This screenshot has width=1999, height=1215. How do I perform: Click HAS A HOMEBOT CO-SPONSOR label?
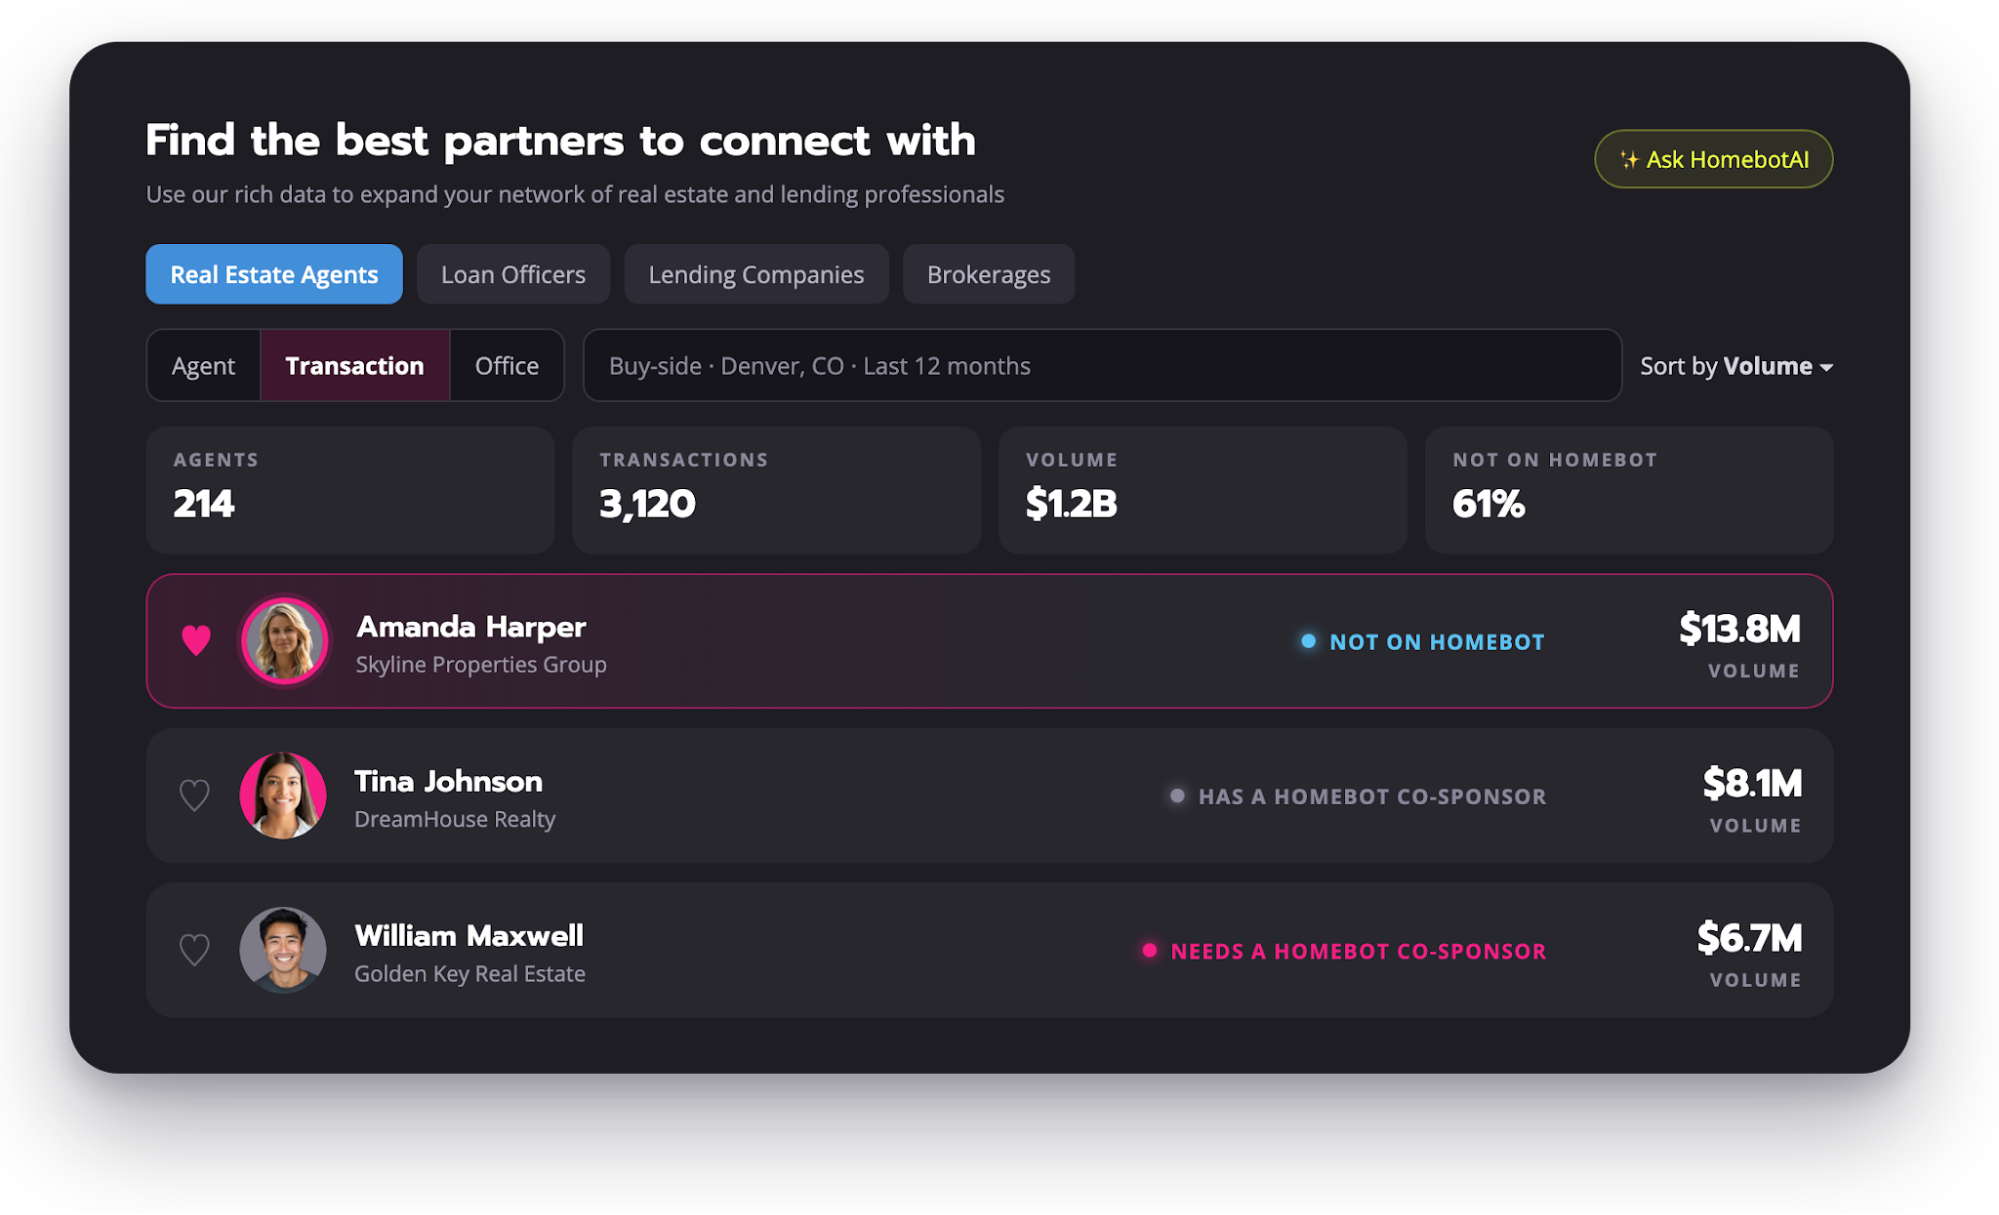pyautogui.click(x=1372, y=797)
